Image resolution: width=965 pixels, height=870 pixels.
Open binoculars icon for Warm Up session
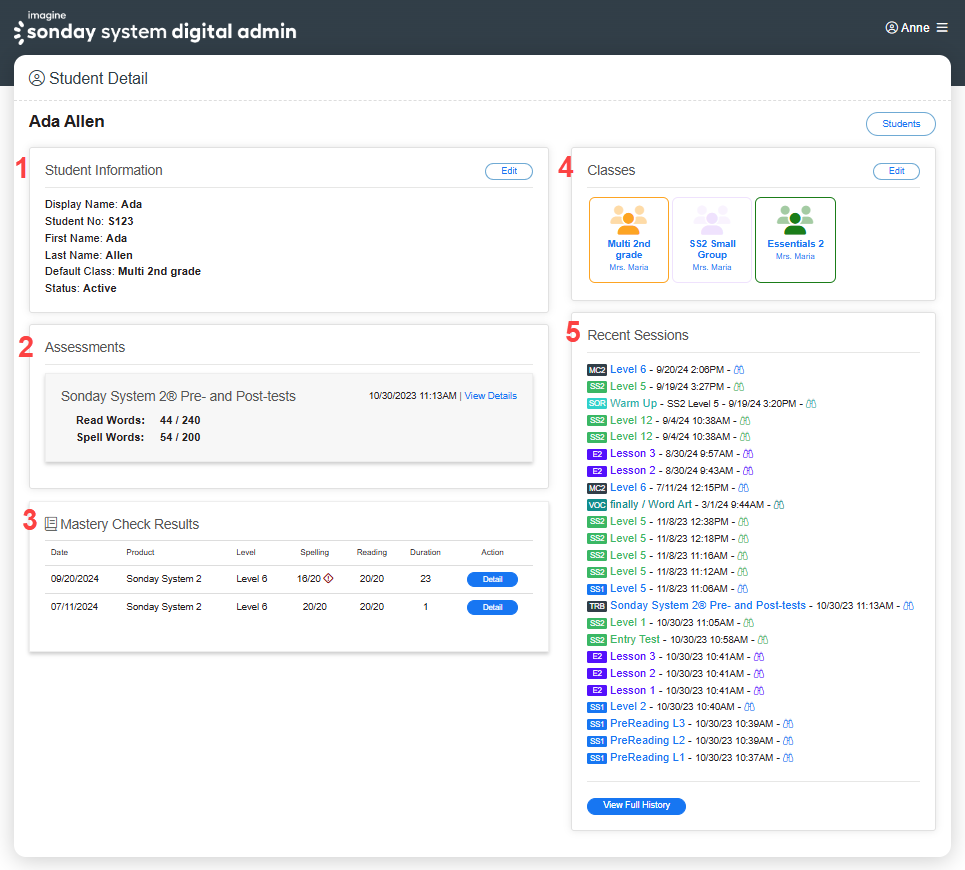click(811, 404)
